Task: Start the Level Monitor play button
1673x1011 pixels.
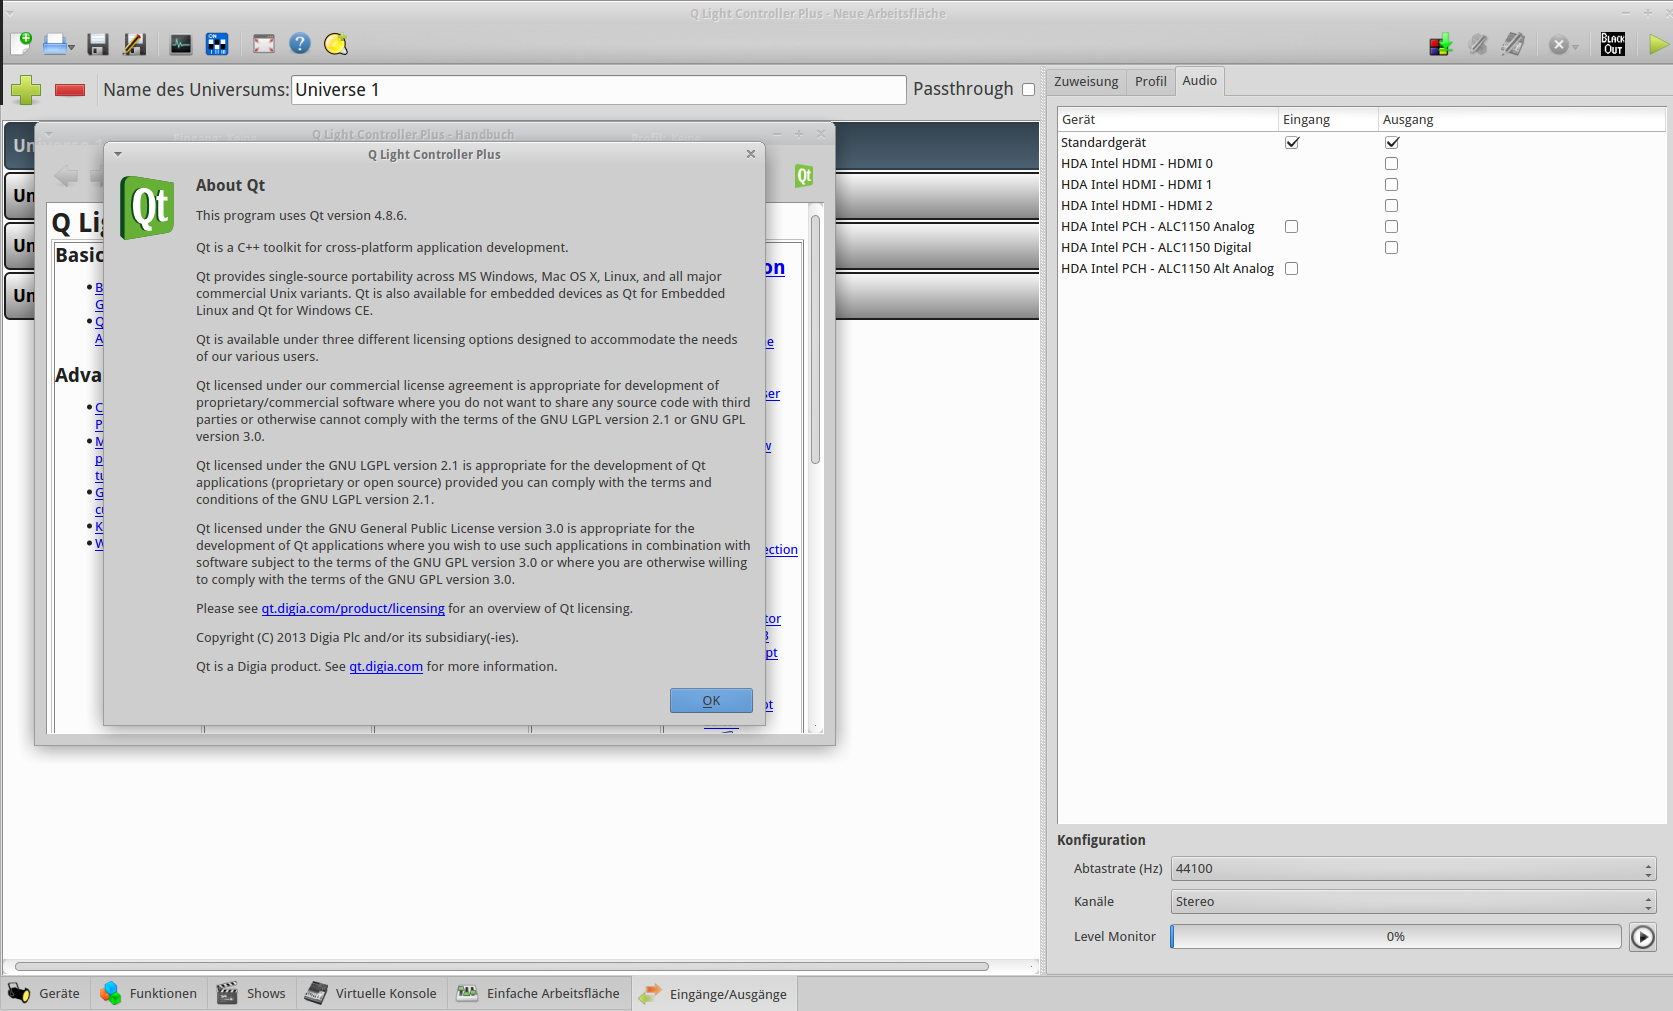Action: [x=1643, y=937]
